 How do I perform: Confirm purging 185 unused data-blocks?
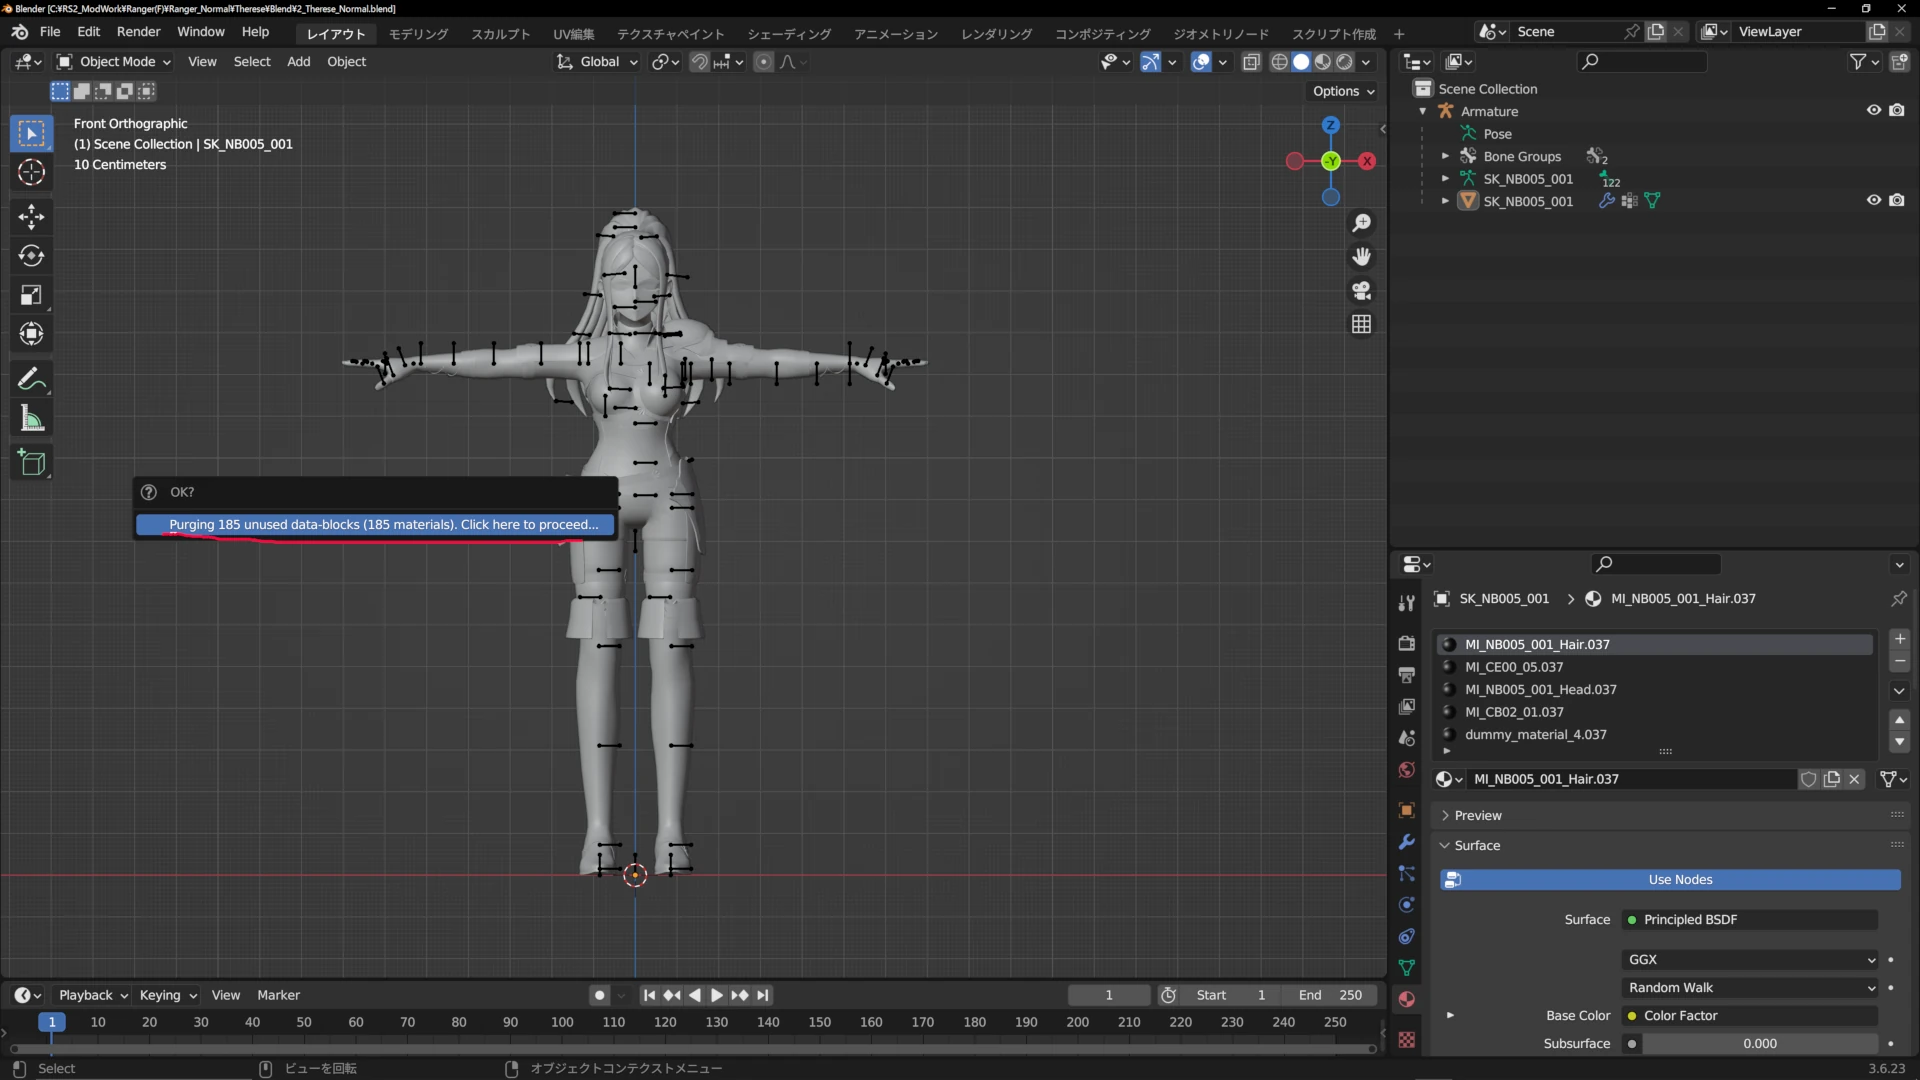(375, 525)
